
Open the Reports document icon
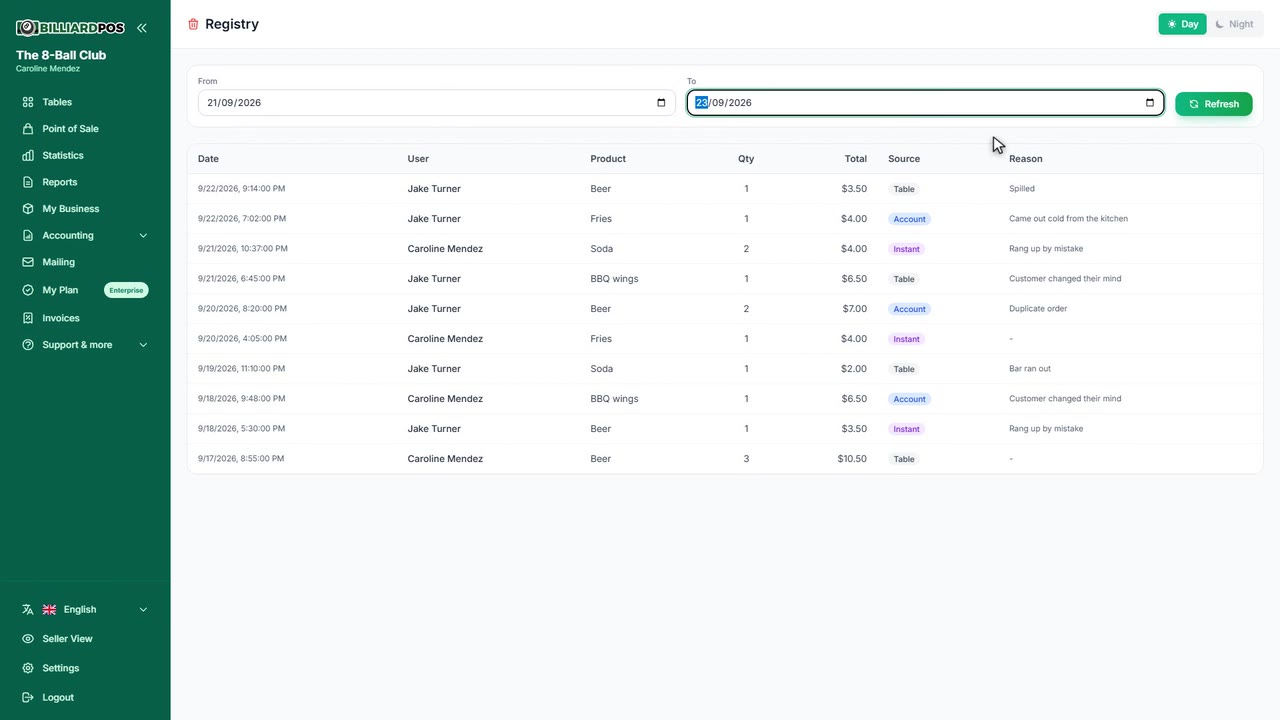tap(28, 182)
